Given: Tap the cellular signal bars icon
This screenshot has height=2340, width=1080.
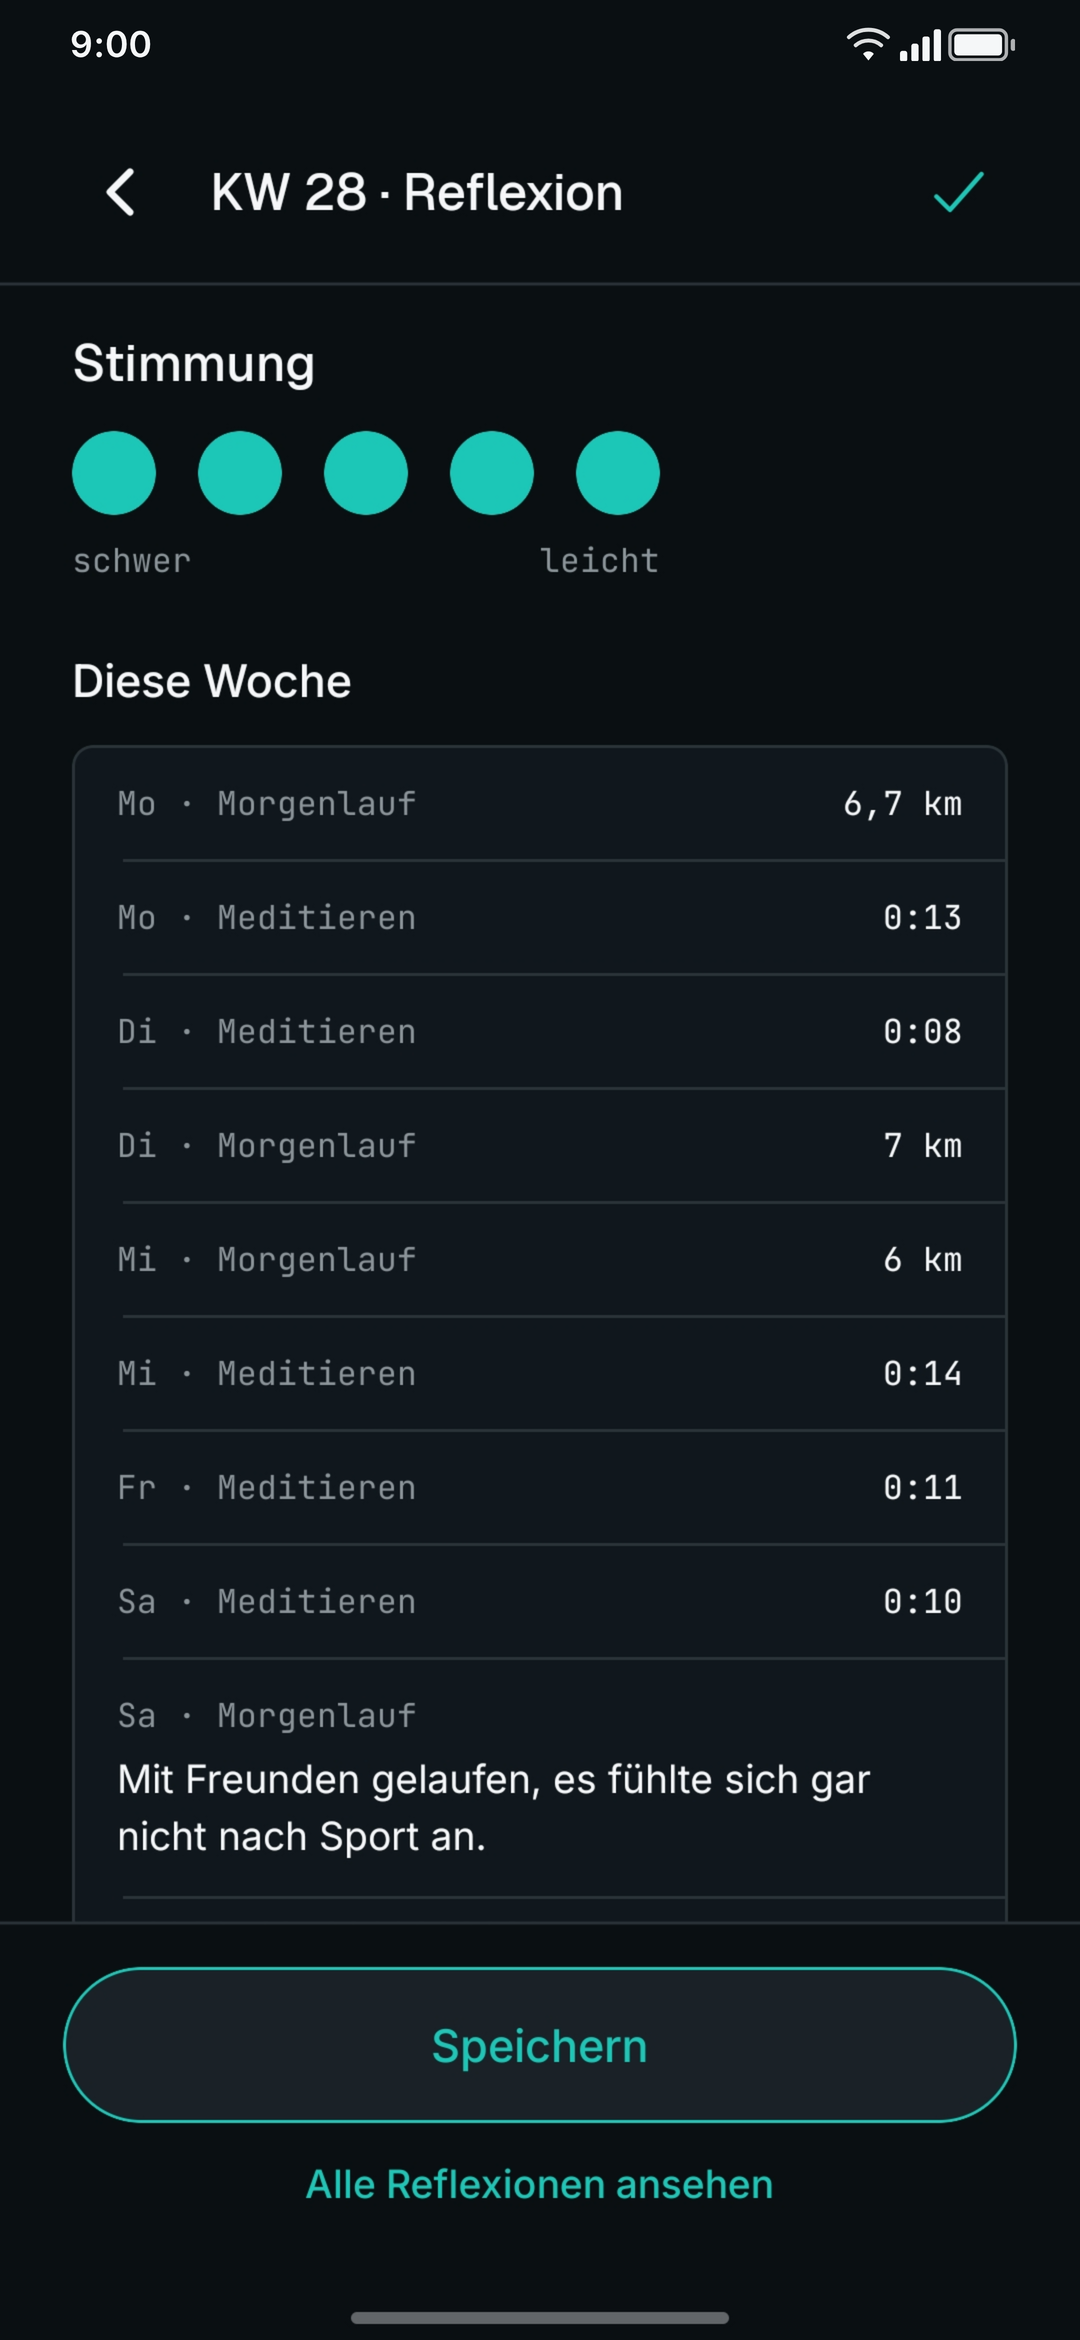Looking at the screenshot, I should coord(920,45).
